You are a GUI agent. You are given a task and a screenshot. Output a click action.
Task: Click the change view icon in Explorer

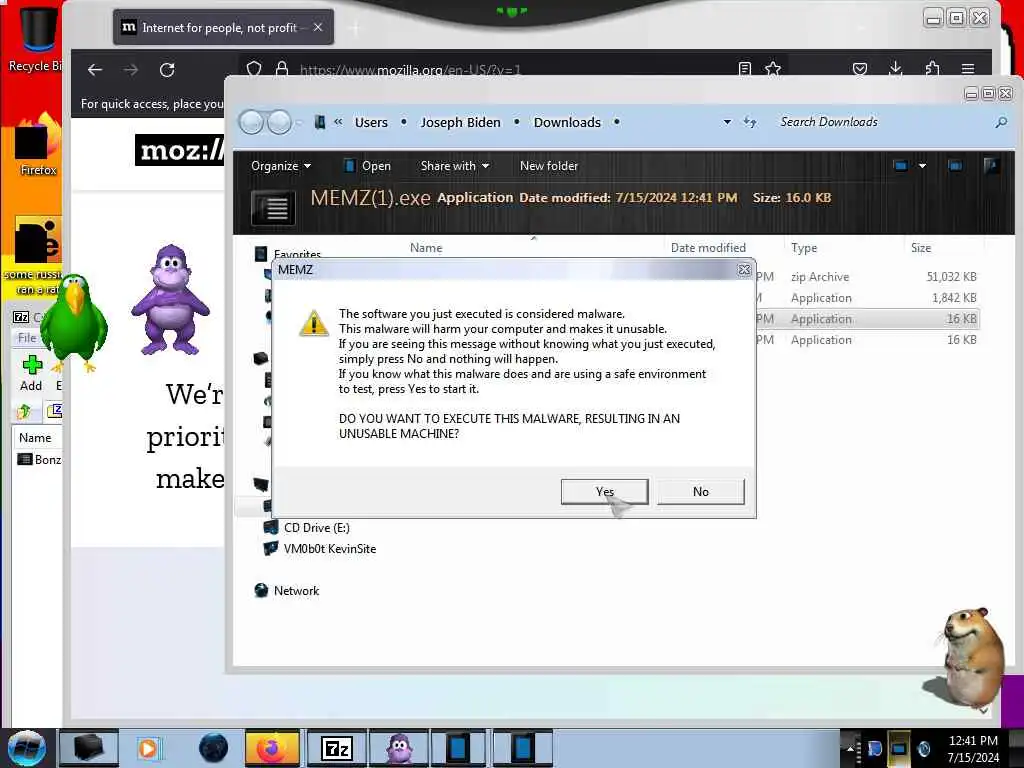pos(901,166)
